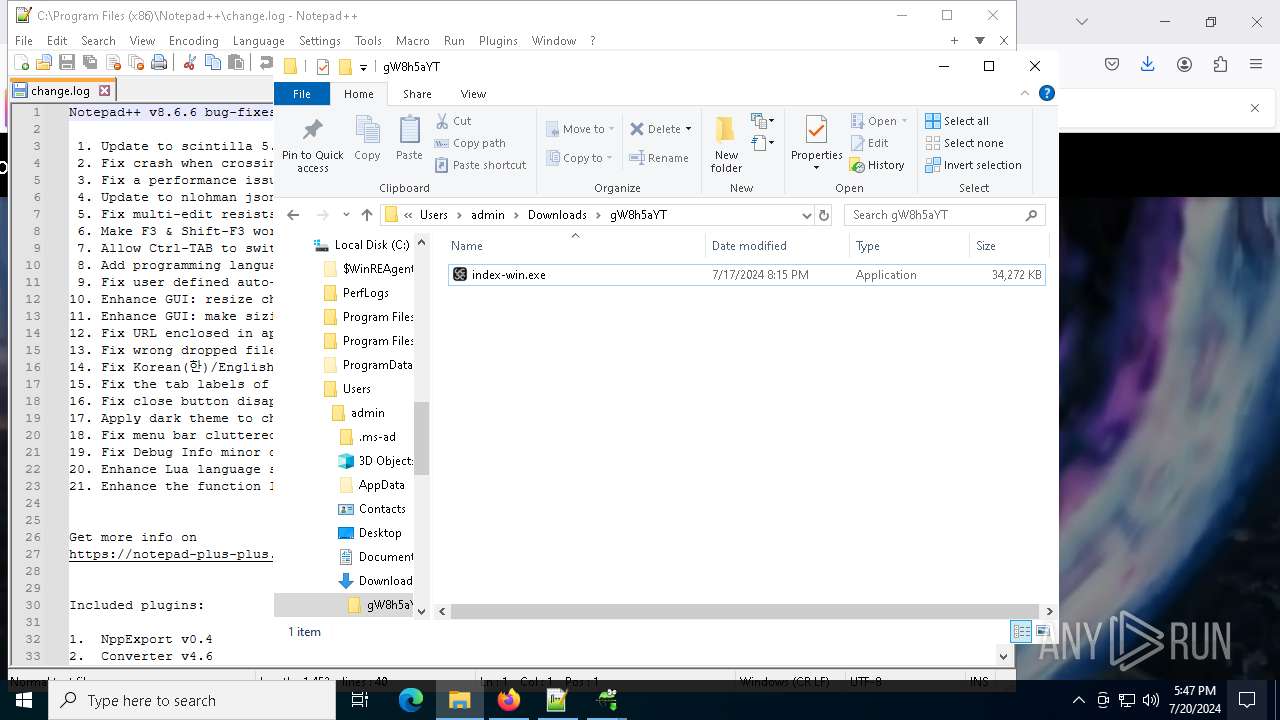Switch to Details view icon in status bar
Screen dimensions: 1280x720
1021,631
